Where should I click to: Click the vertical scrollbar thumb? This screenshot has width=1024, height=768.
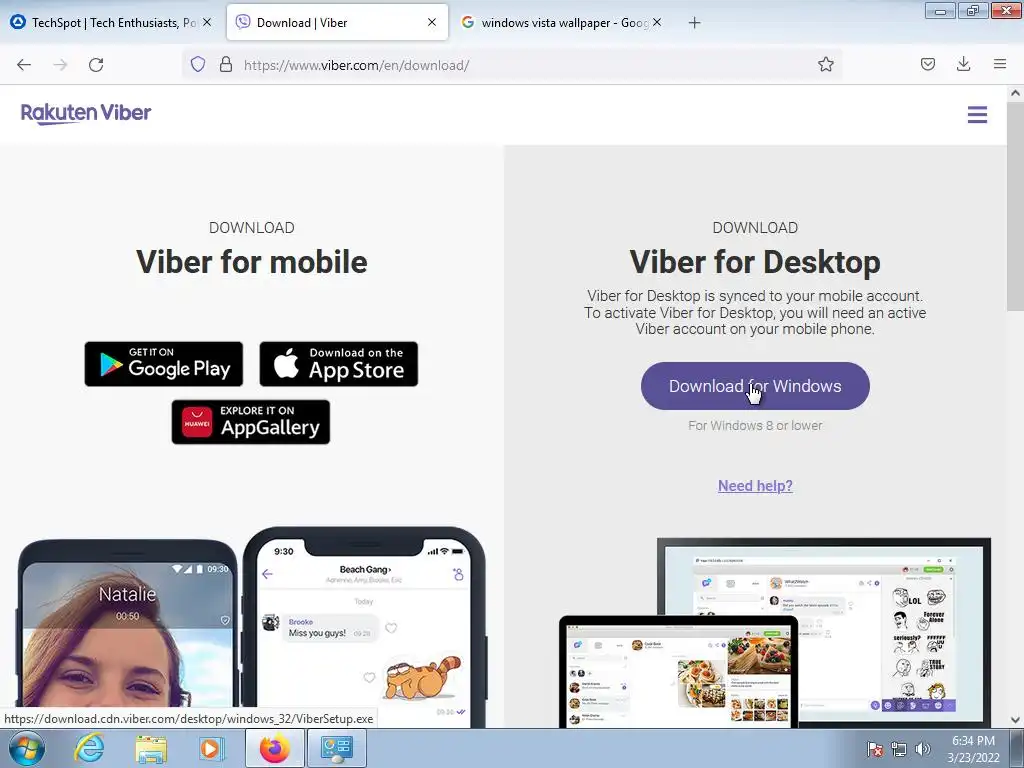[x=1015, y=206]
